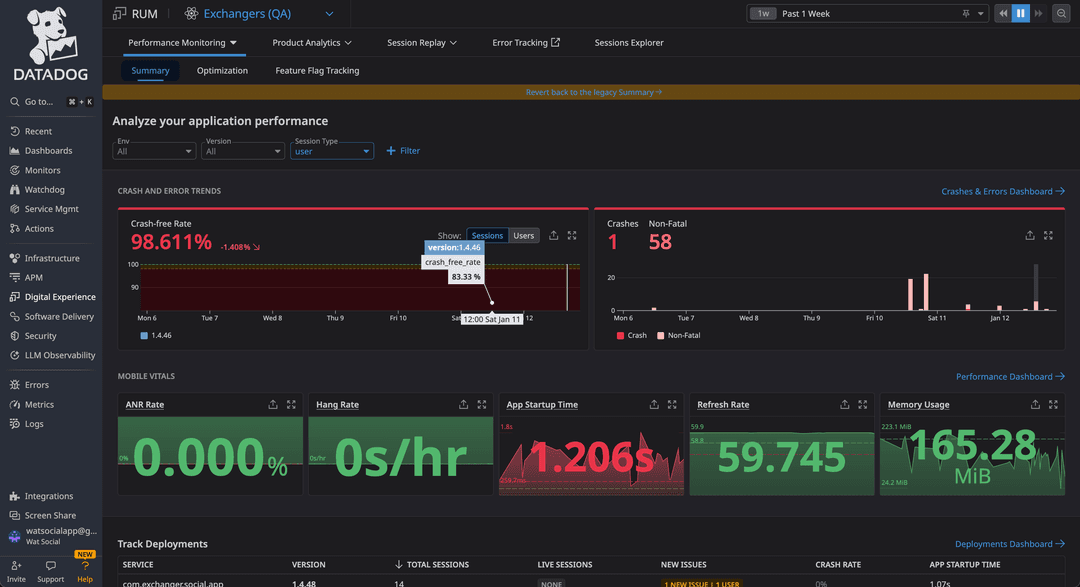This screenshot has height=587, width=1080.
Task: Switch to Optimization tab
Action: [x=222, y=70]
